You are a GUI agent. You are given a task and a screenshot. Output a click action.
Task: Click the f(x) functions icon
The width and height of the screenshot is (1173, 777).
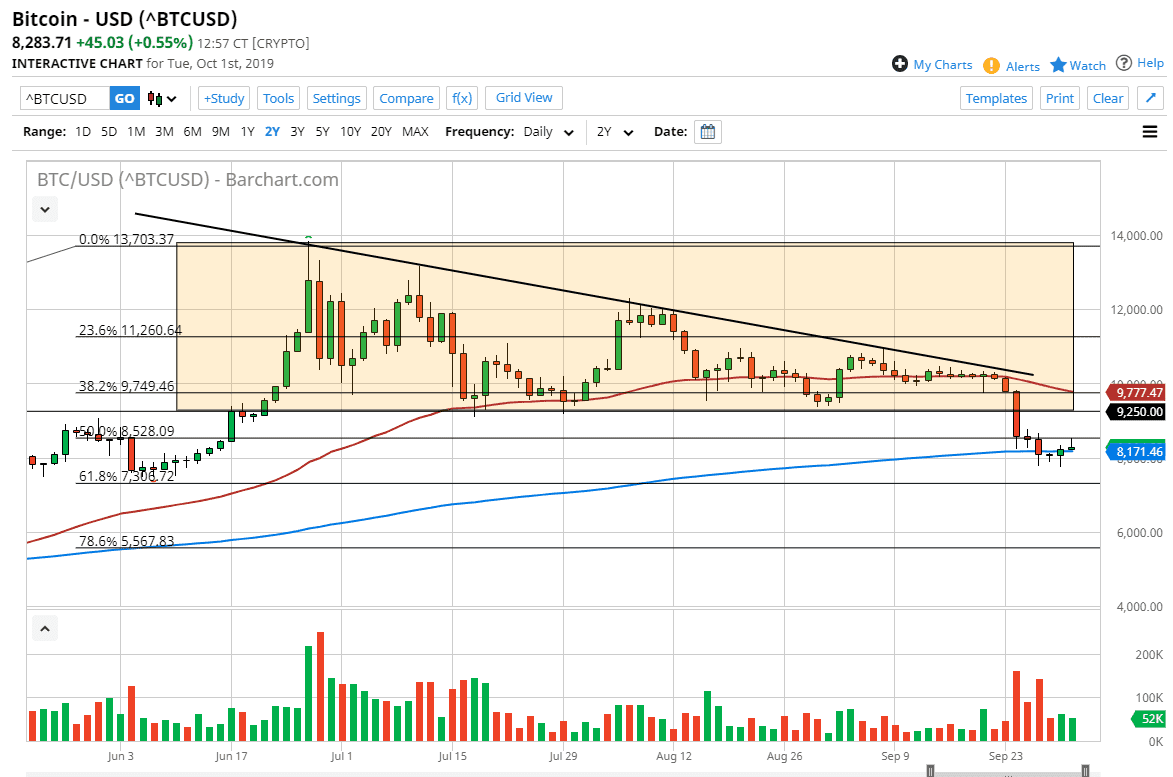pos(461,98)
